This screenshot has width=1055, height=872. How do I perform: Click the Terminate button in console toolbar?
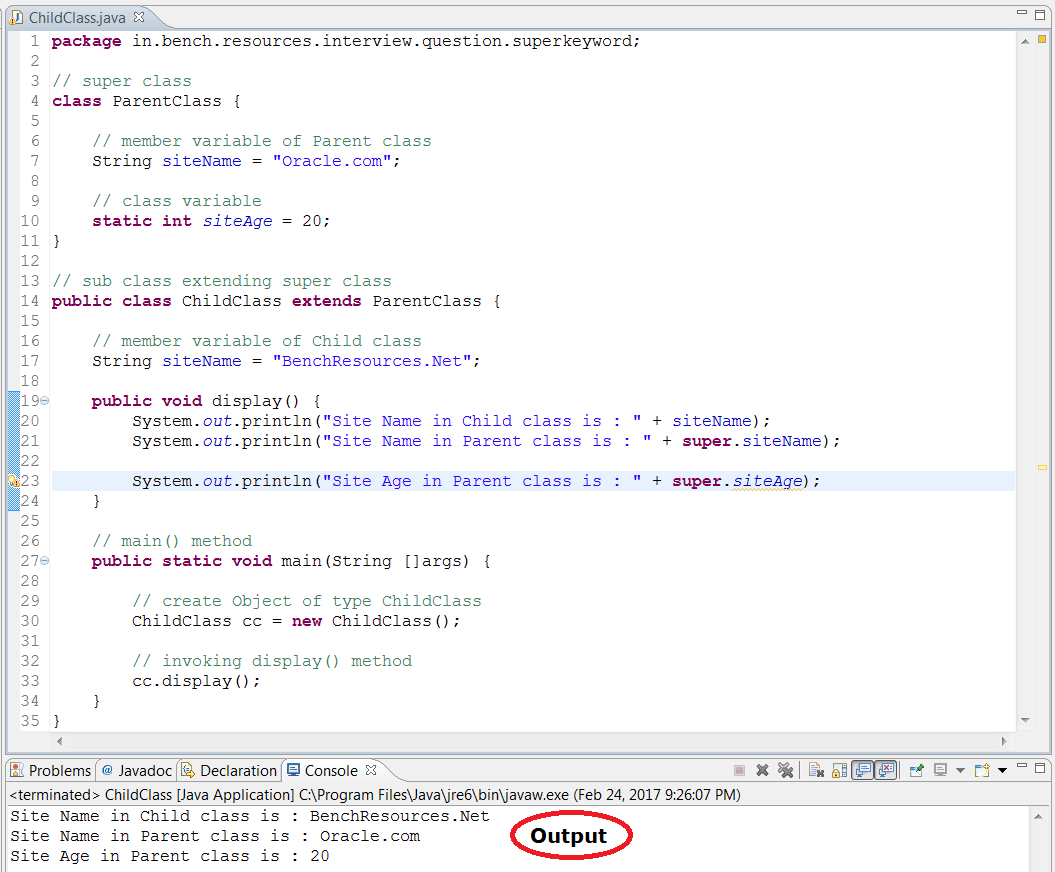pyautogui.click(x=739, y=770)
